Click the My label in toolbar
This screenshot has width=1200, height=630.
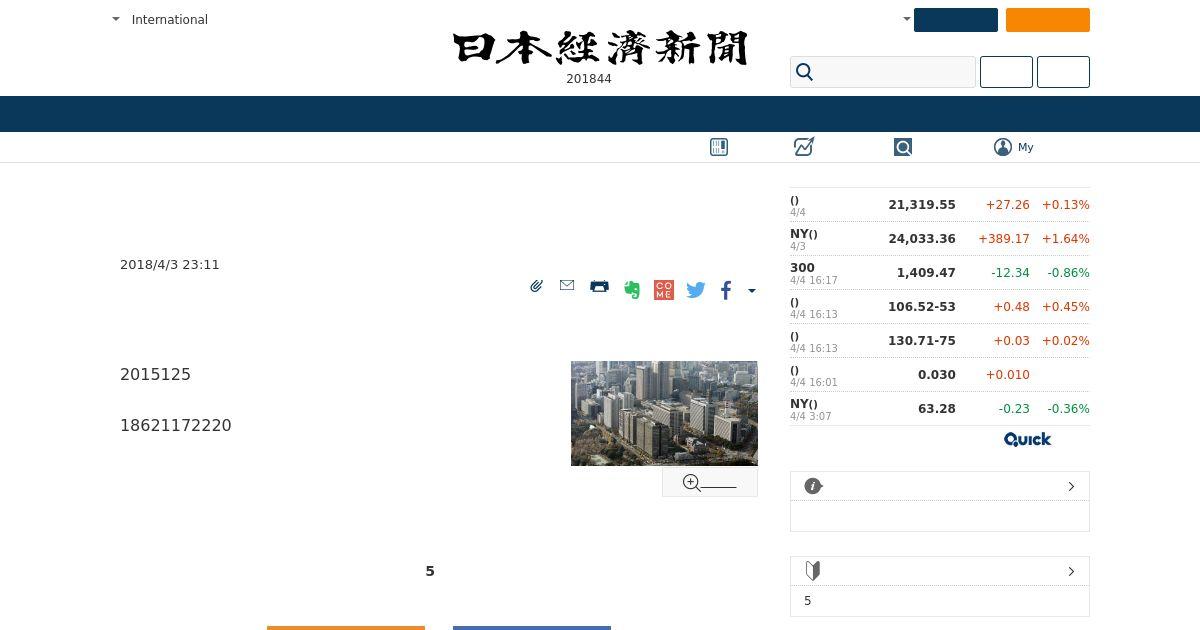click(x=1026, y=147)
